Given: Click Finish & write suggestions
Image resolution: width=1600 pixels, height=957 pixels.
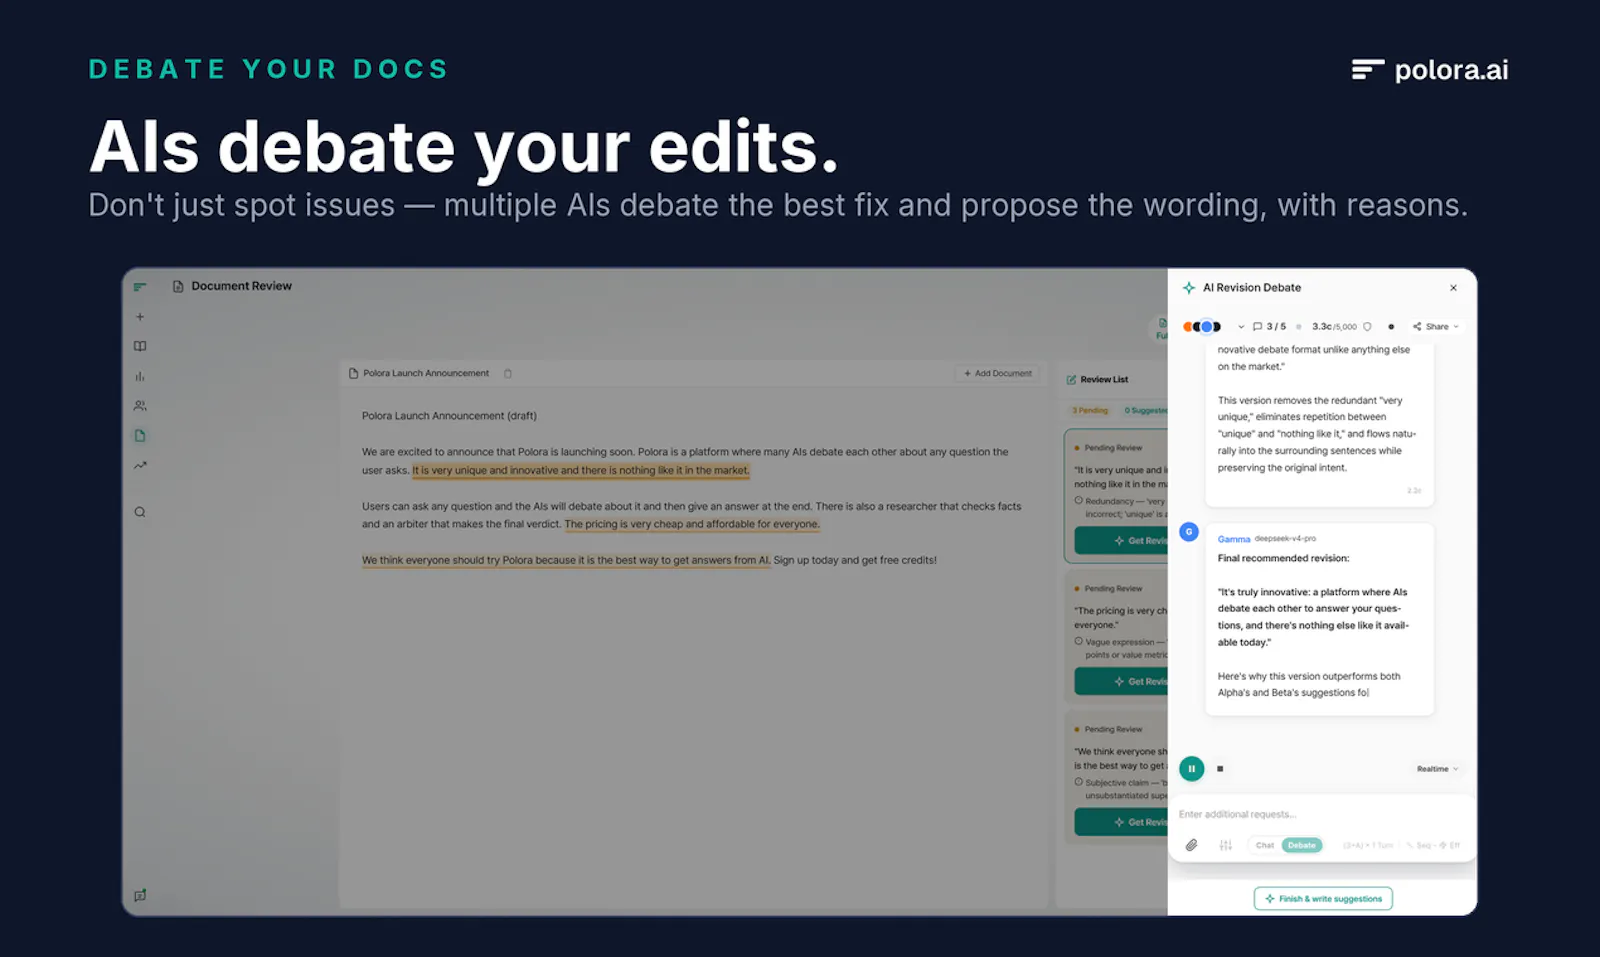Looking at the screenshot, I should [1323, 899].
